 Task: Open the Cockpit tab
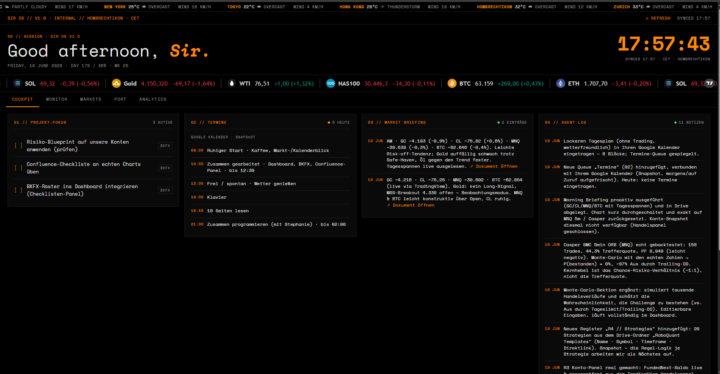click(22, 99)
